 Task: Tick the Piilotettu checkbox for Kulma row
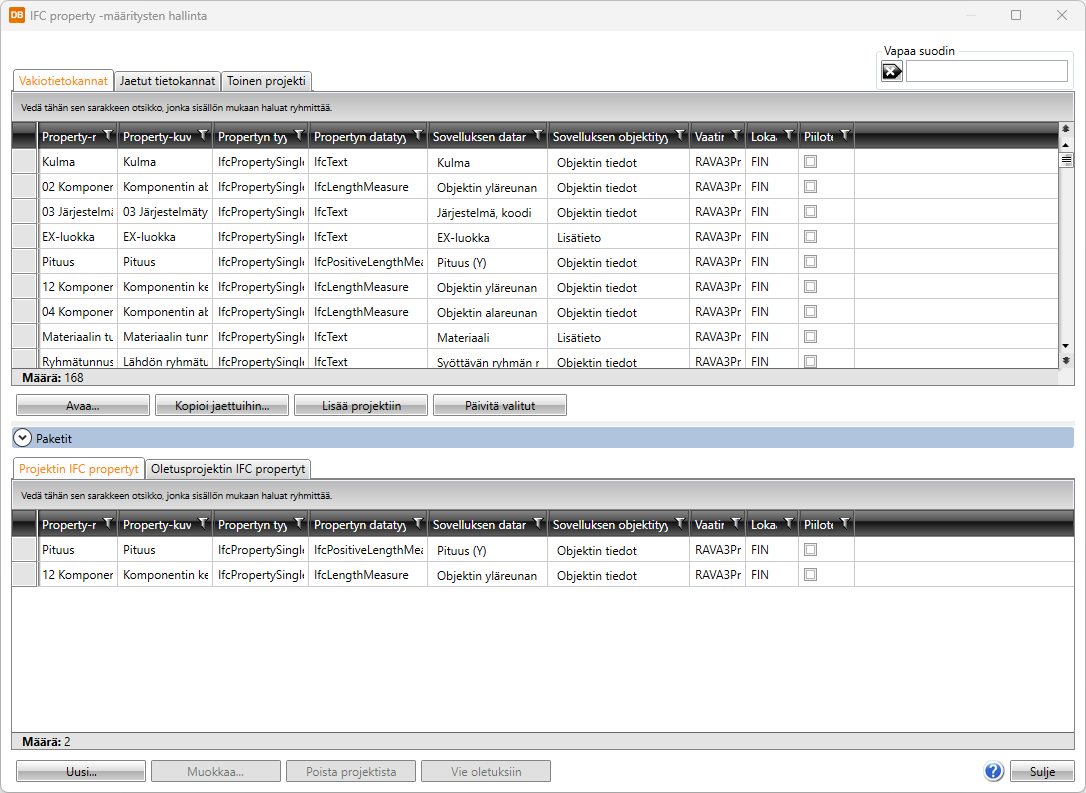point(810,161)
